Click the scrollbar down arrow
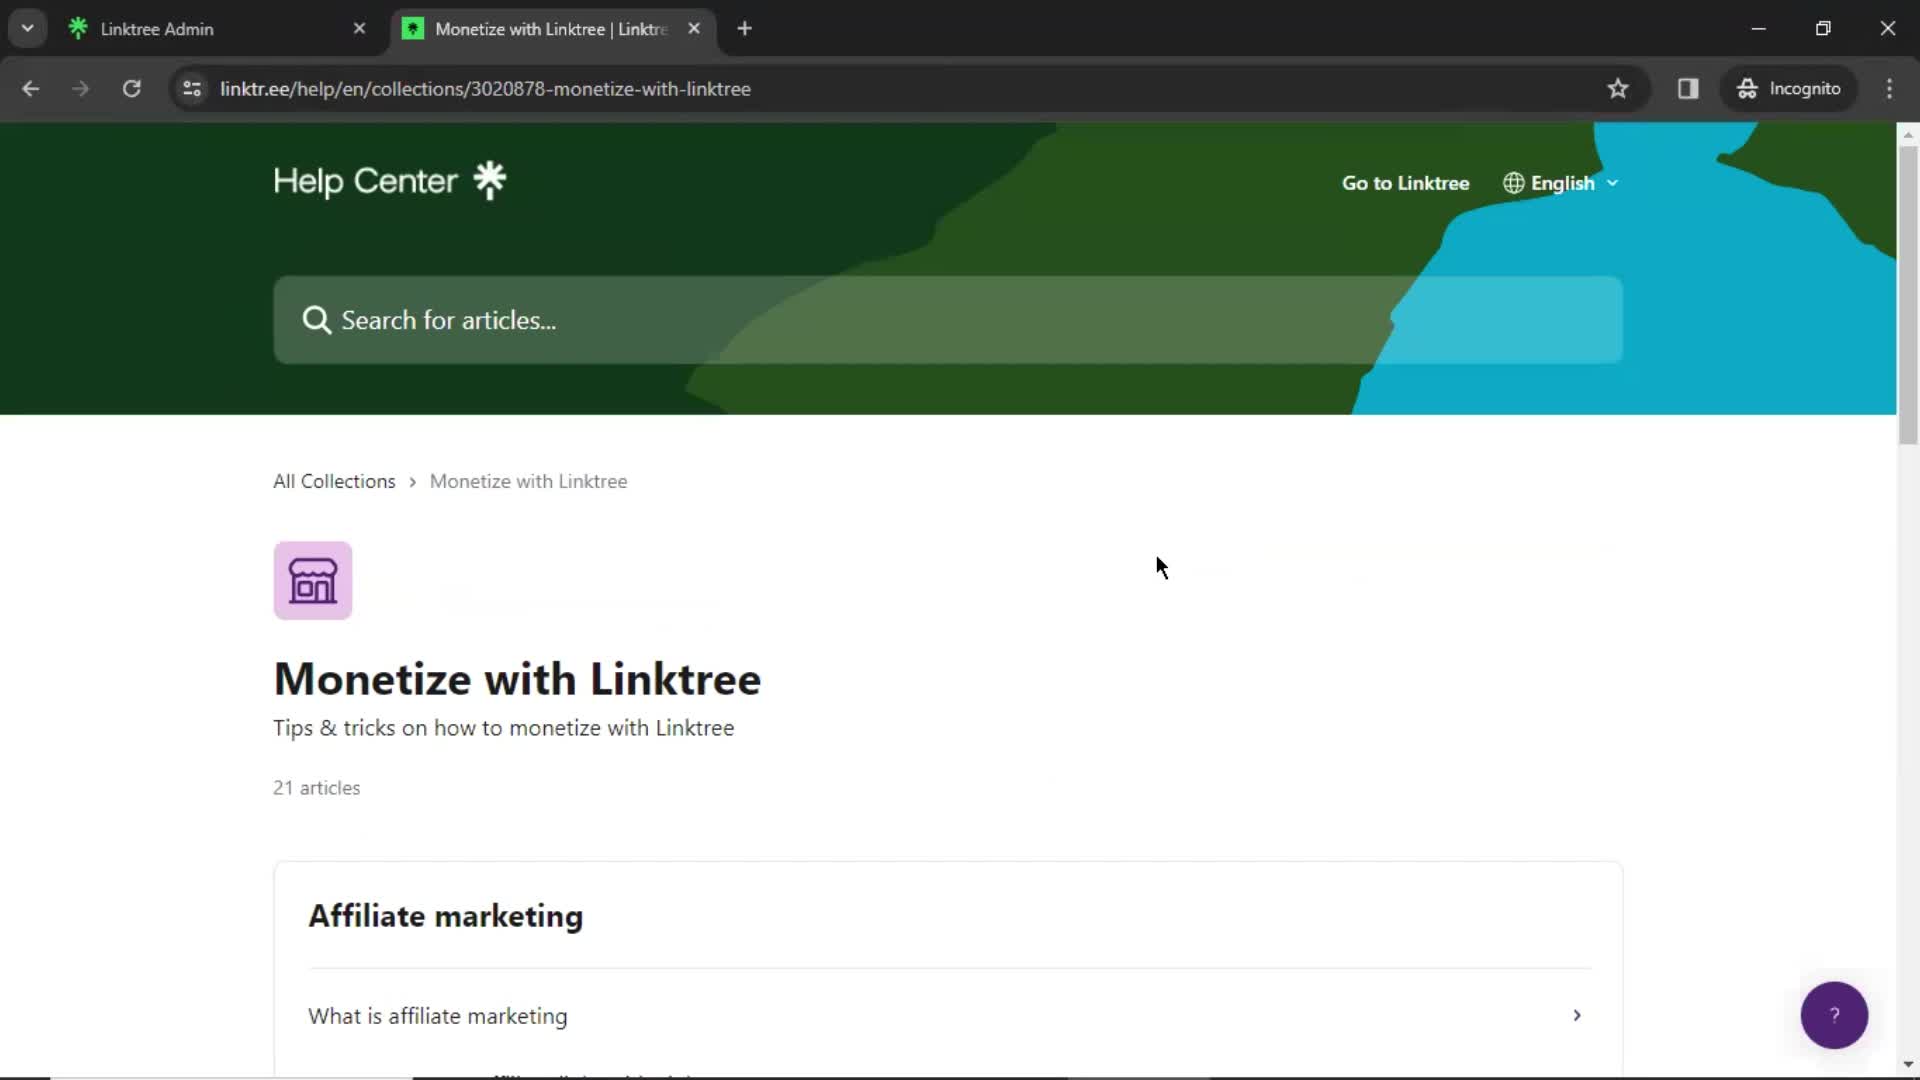The image size is (1920, 1080). (1908, 1065)
